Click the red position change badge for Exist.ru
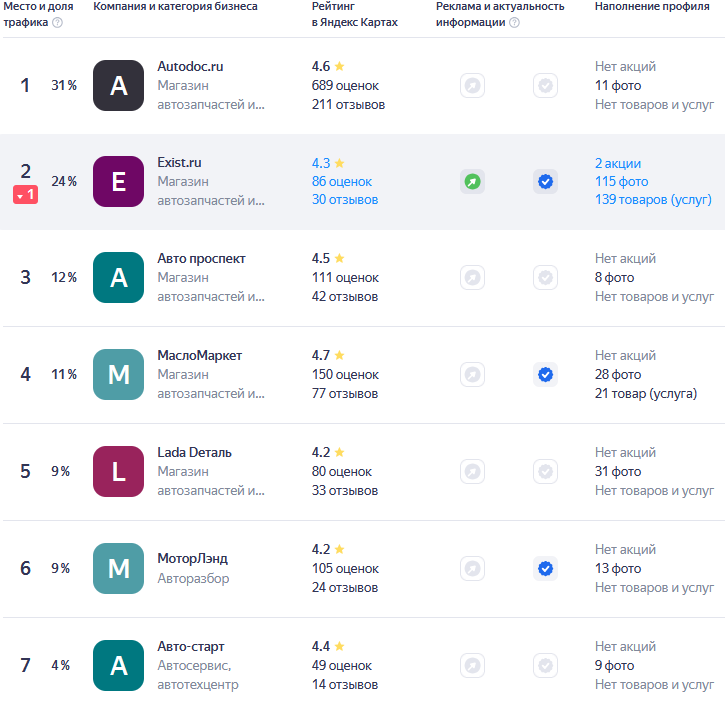This screenshot has height=710, width=725. click(x=26, y=195)
